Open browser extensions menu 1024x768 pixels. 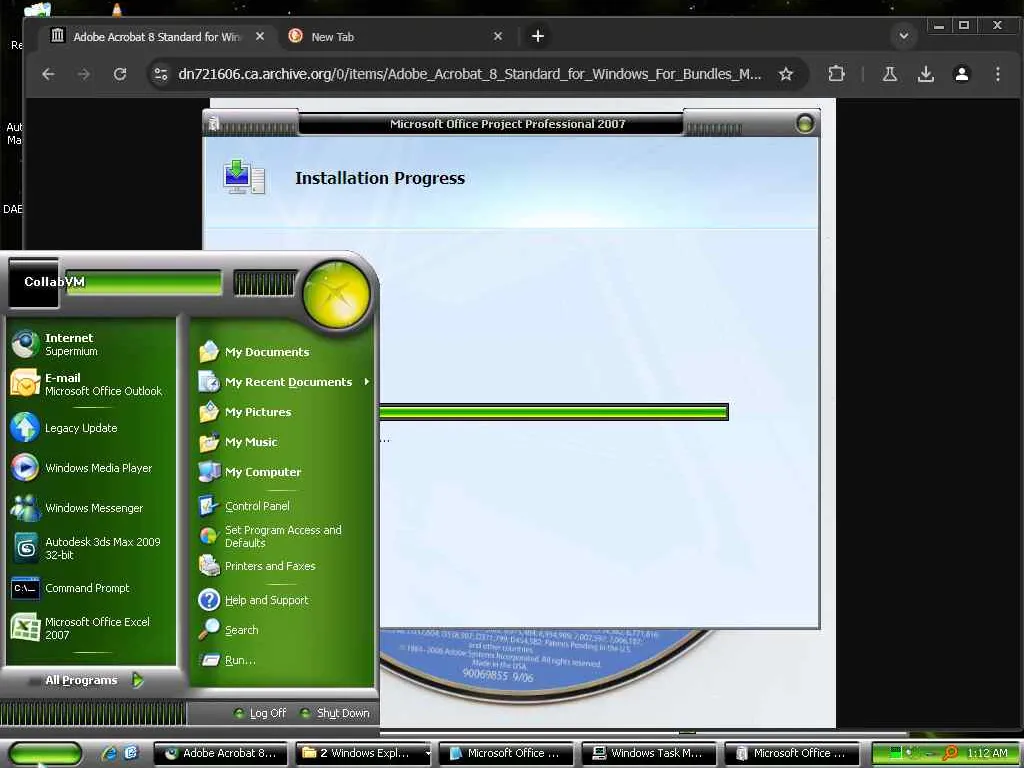coord(836,74)
